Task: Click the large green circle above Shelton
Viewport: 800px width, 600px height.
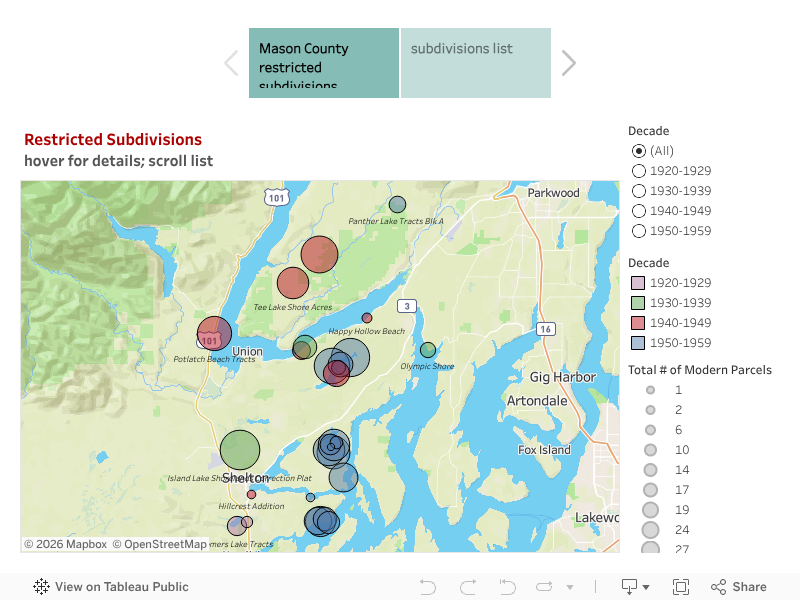Action: click(240, 450)
